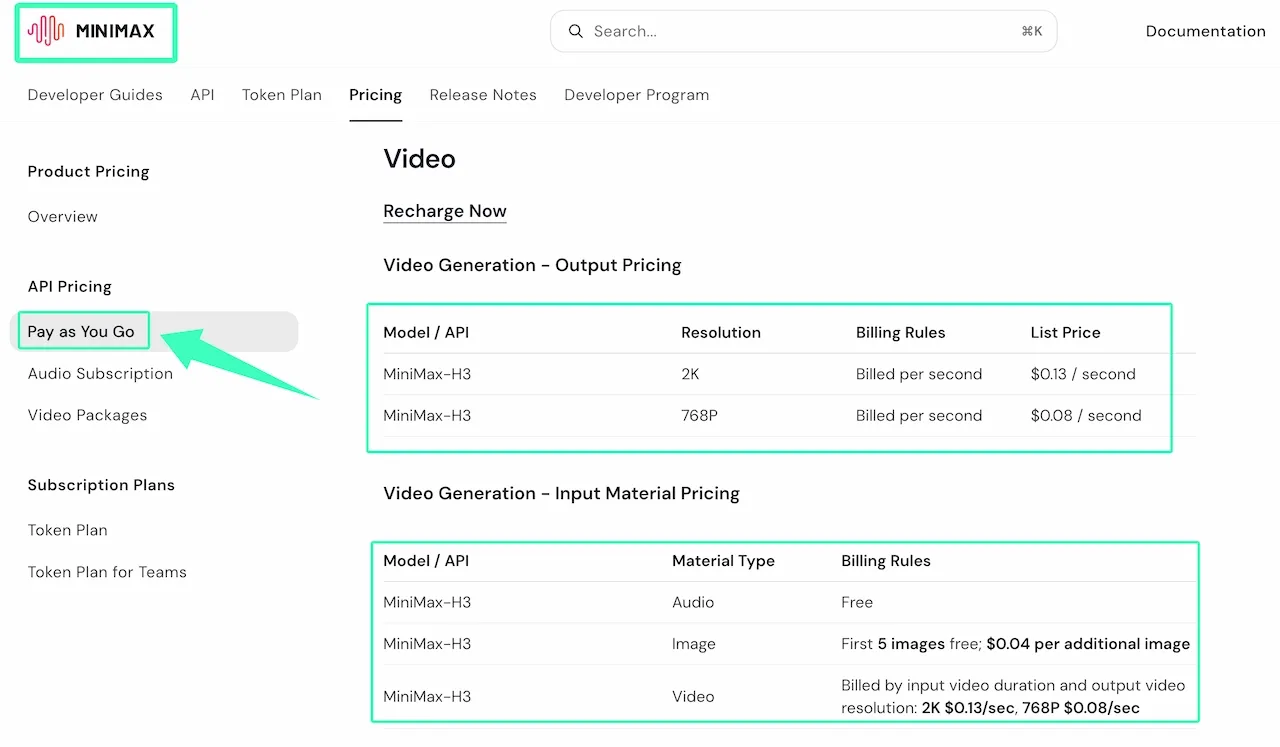Click the "Video" page heading
Viewport: 1280px width, 747px height.
tap(419, 159)
